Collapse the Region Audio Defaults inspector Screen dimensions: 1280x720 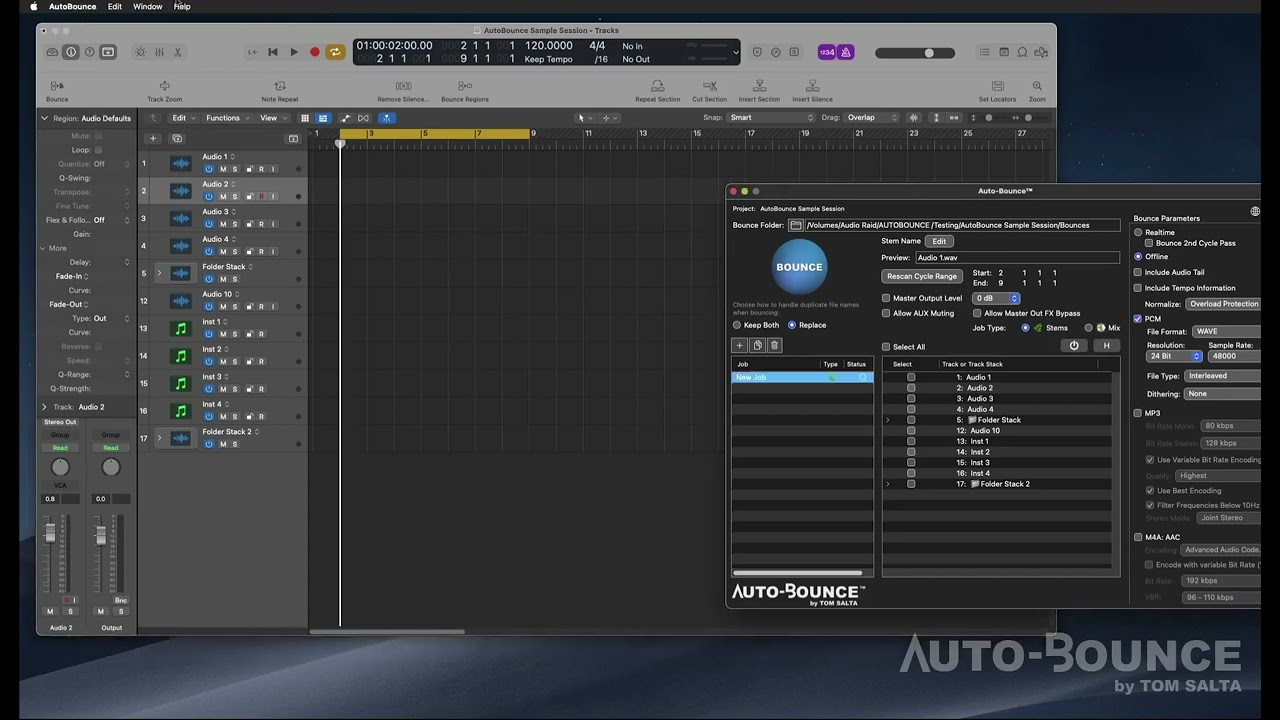click(44, 118)
